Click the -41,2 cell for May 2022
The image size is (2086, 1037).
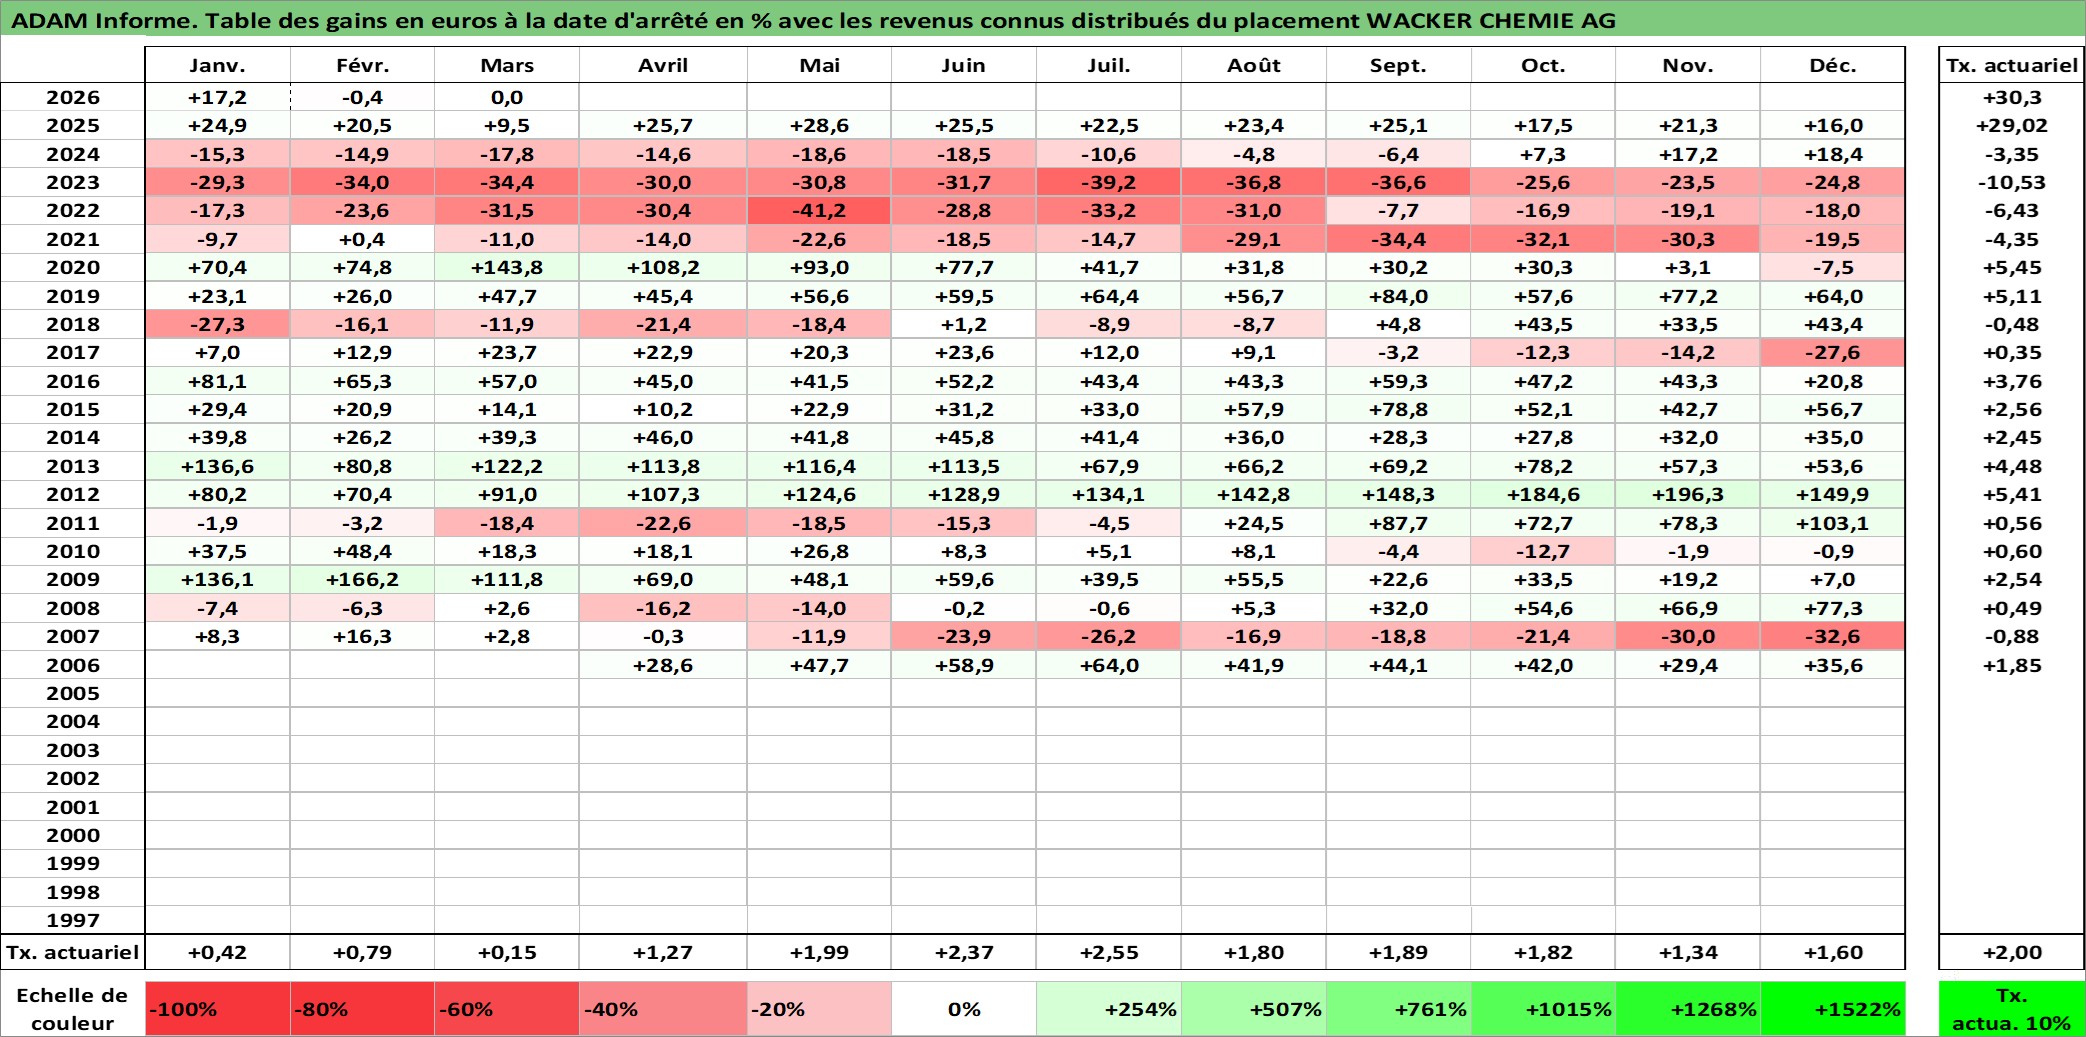(x=819, y=210)
